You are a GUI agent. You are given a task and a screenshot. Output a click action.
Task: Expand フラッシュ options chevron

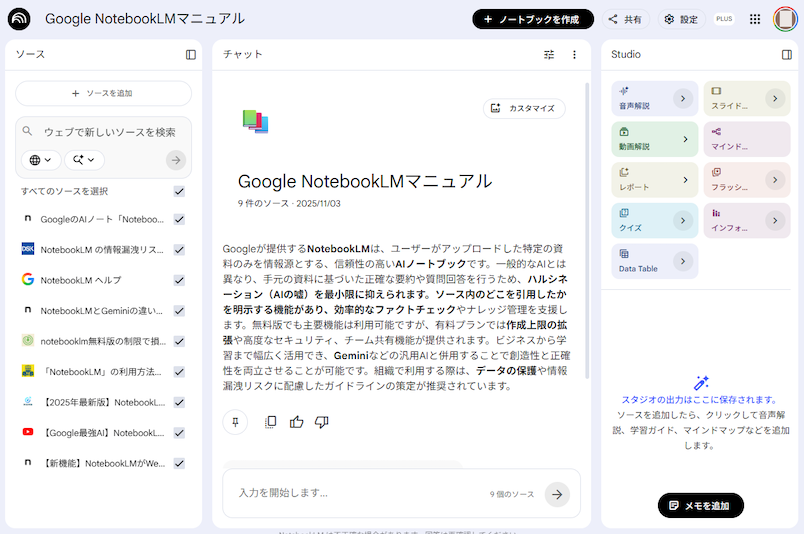click(775, 180)
